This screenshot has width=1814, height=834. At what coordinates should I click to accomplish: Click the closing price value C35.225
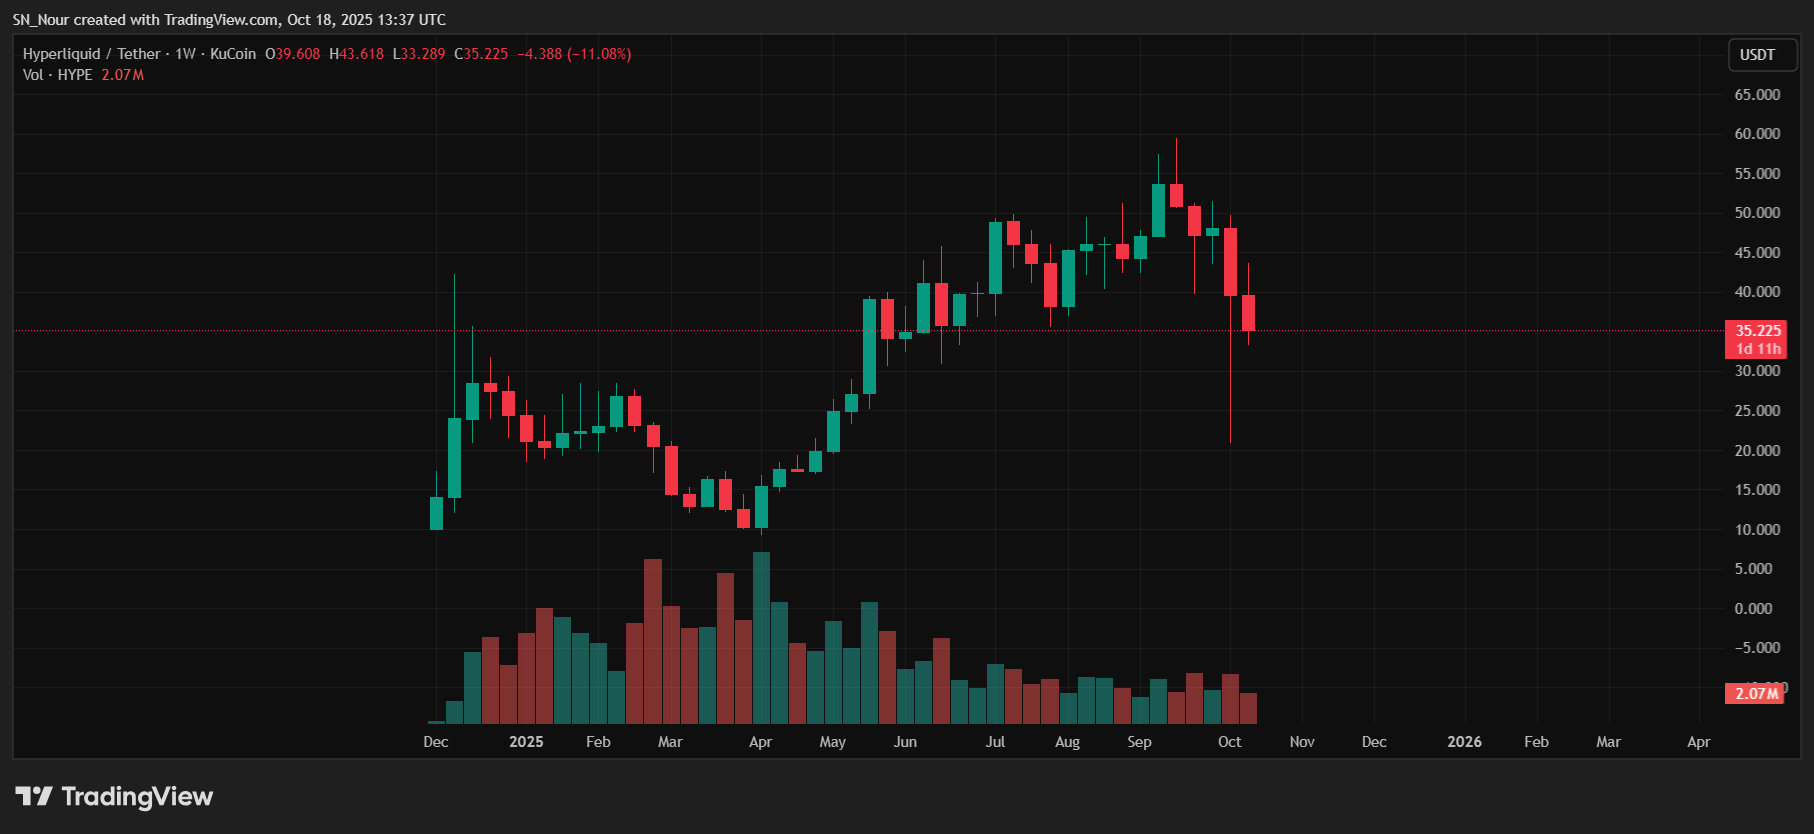(x=481, y=54)
